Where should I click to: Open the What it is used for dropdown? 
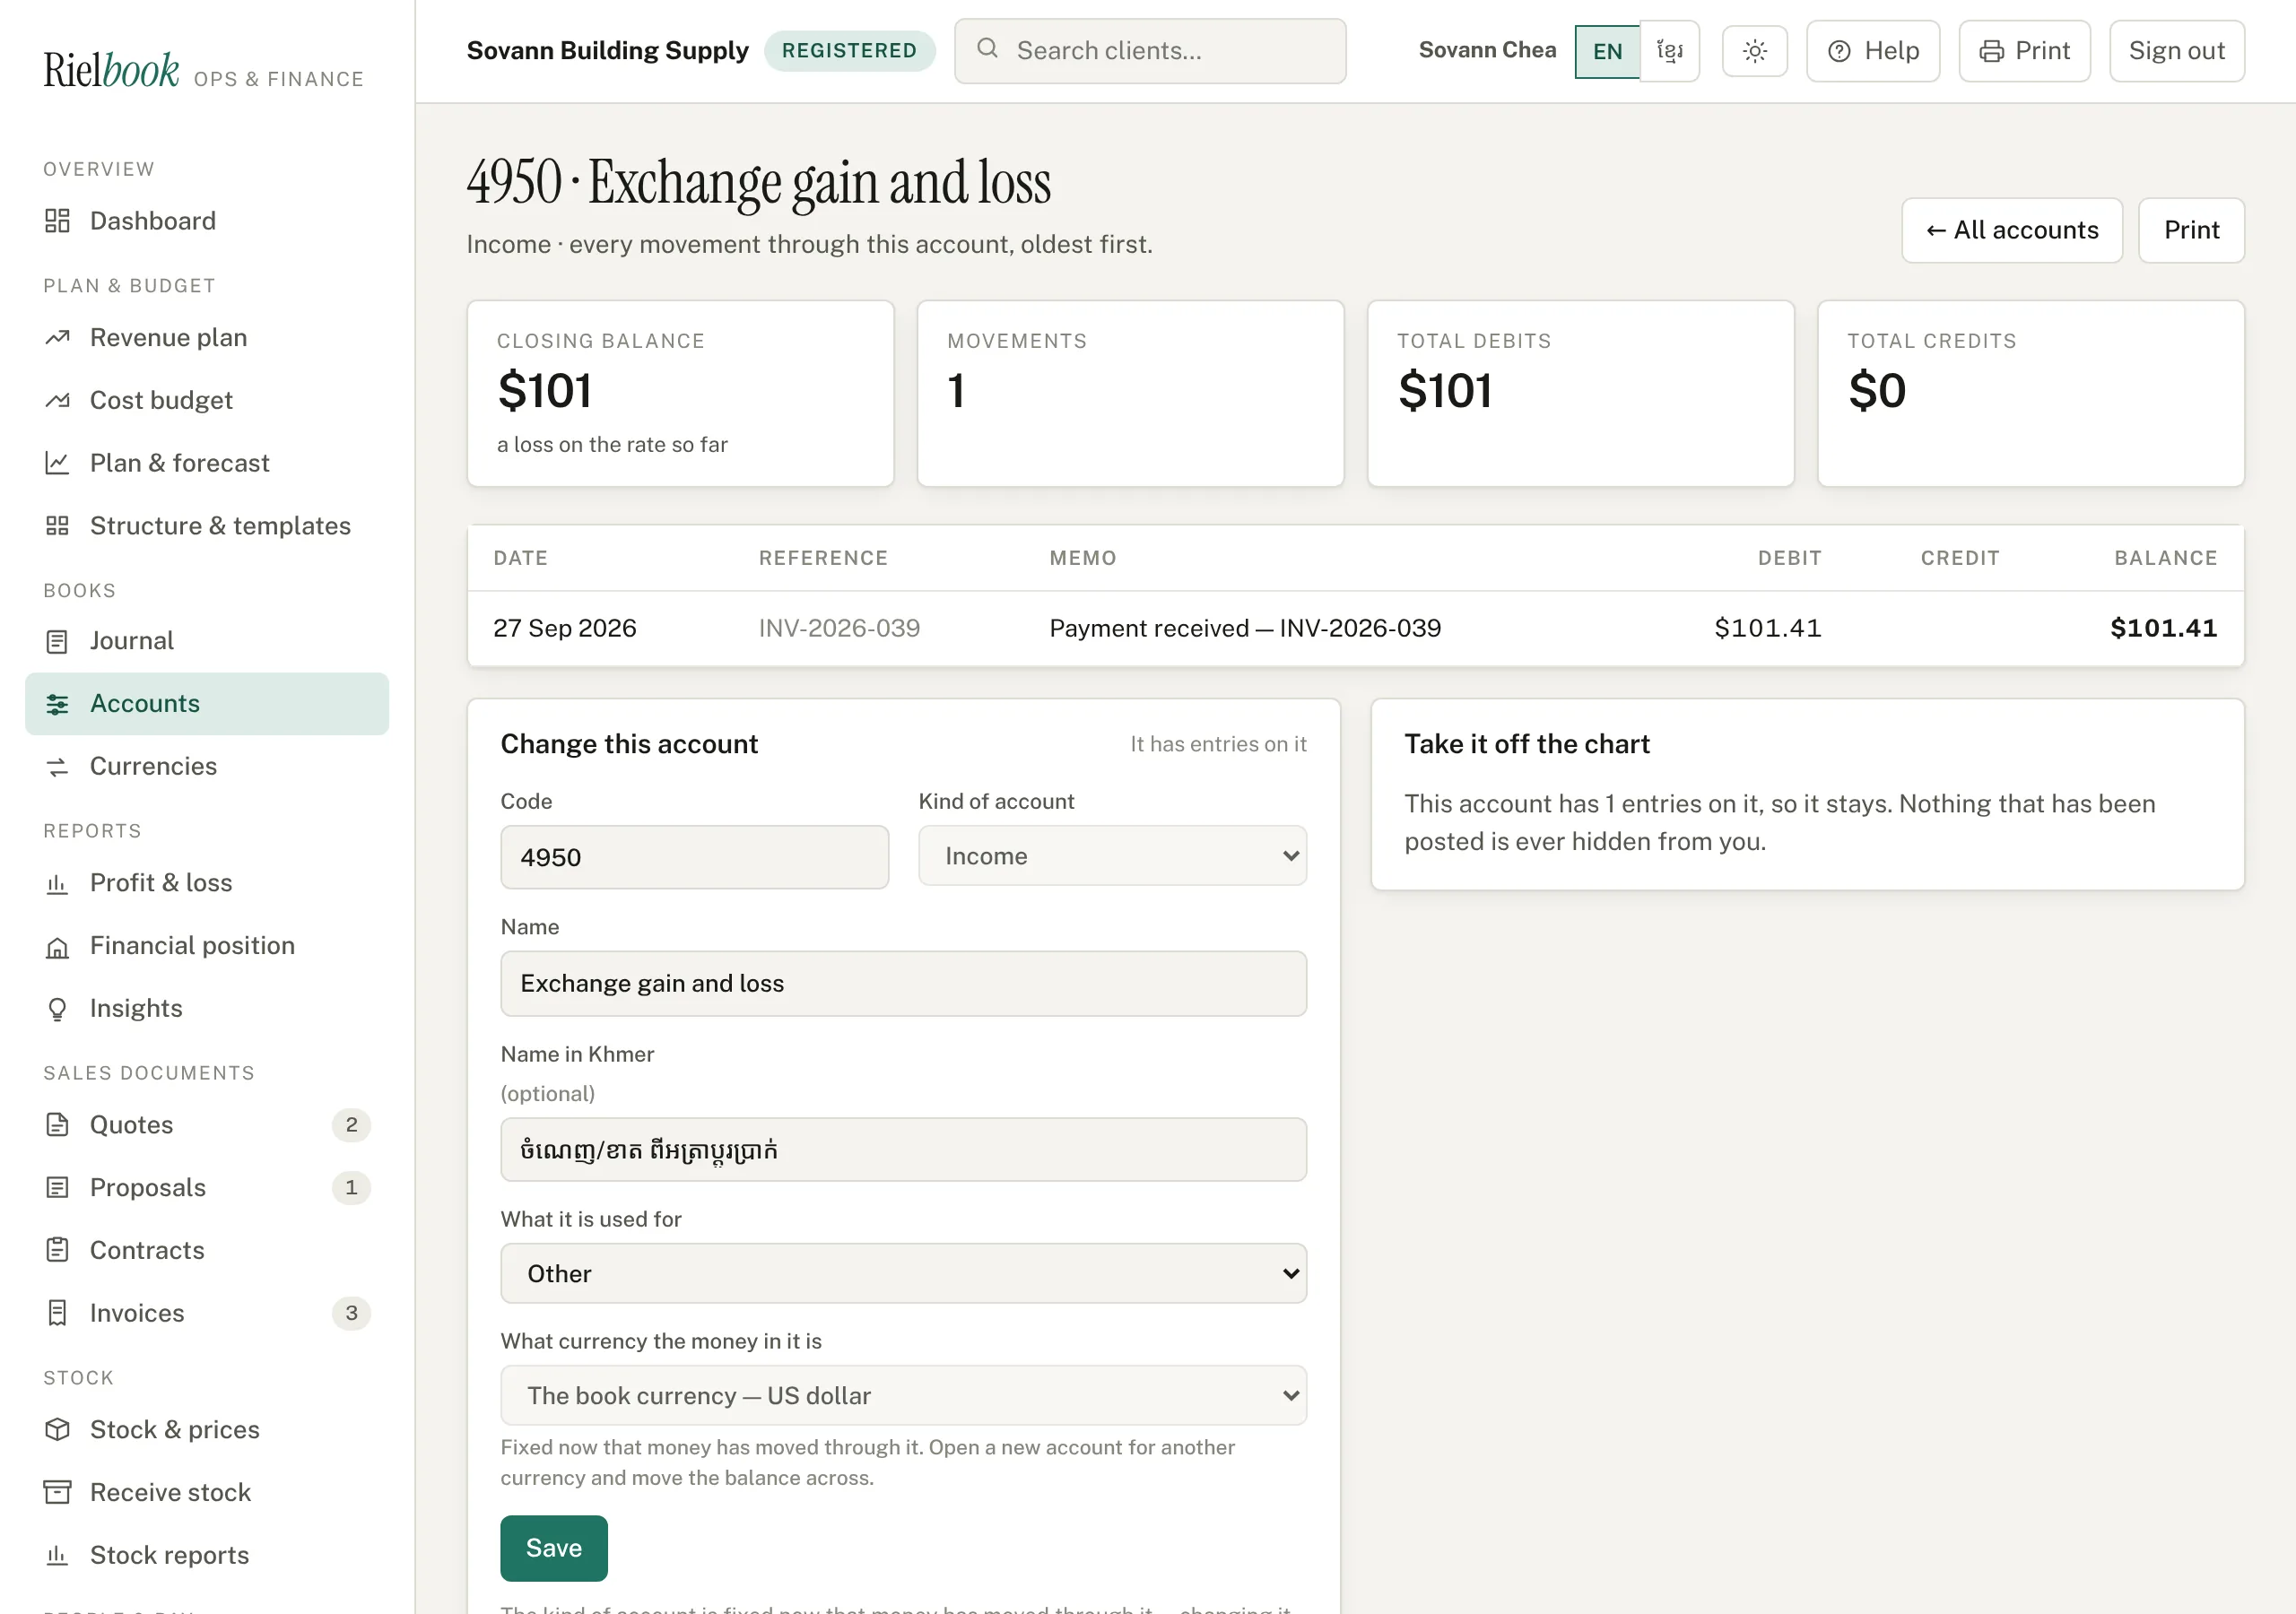coord(903,1274)
